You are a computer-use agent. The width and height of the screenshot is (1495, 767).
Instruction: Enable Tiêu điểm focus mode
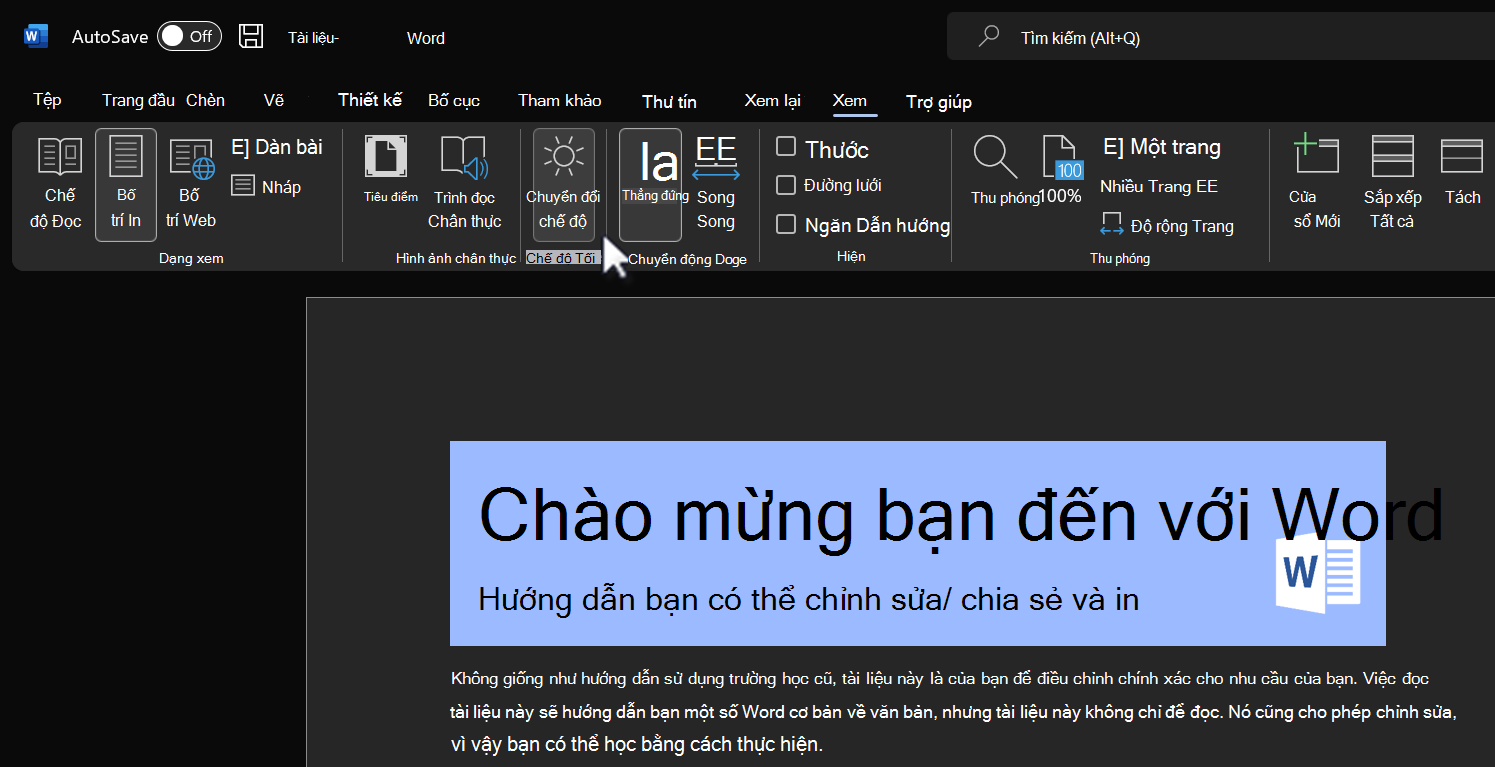point(391,171)
